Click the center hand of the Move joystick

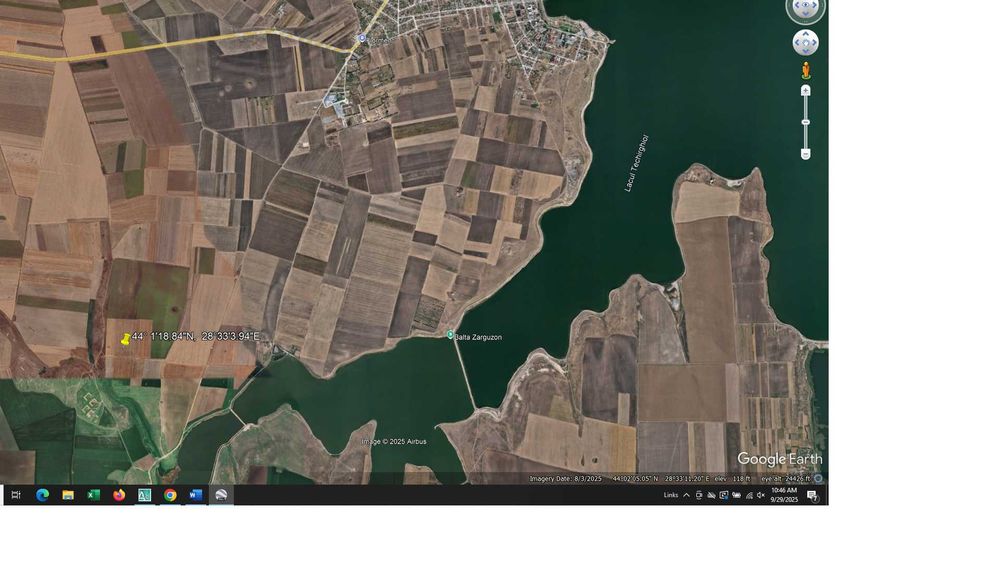click(805, 43)
